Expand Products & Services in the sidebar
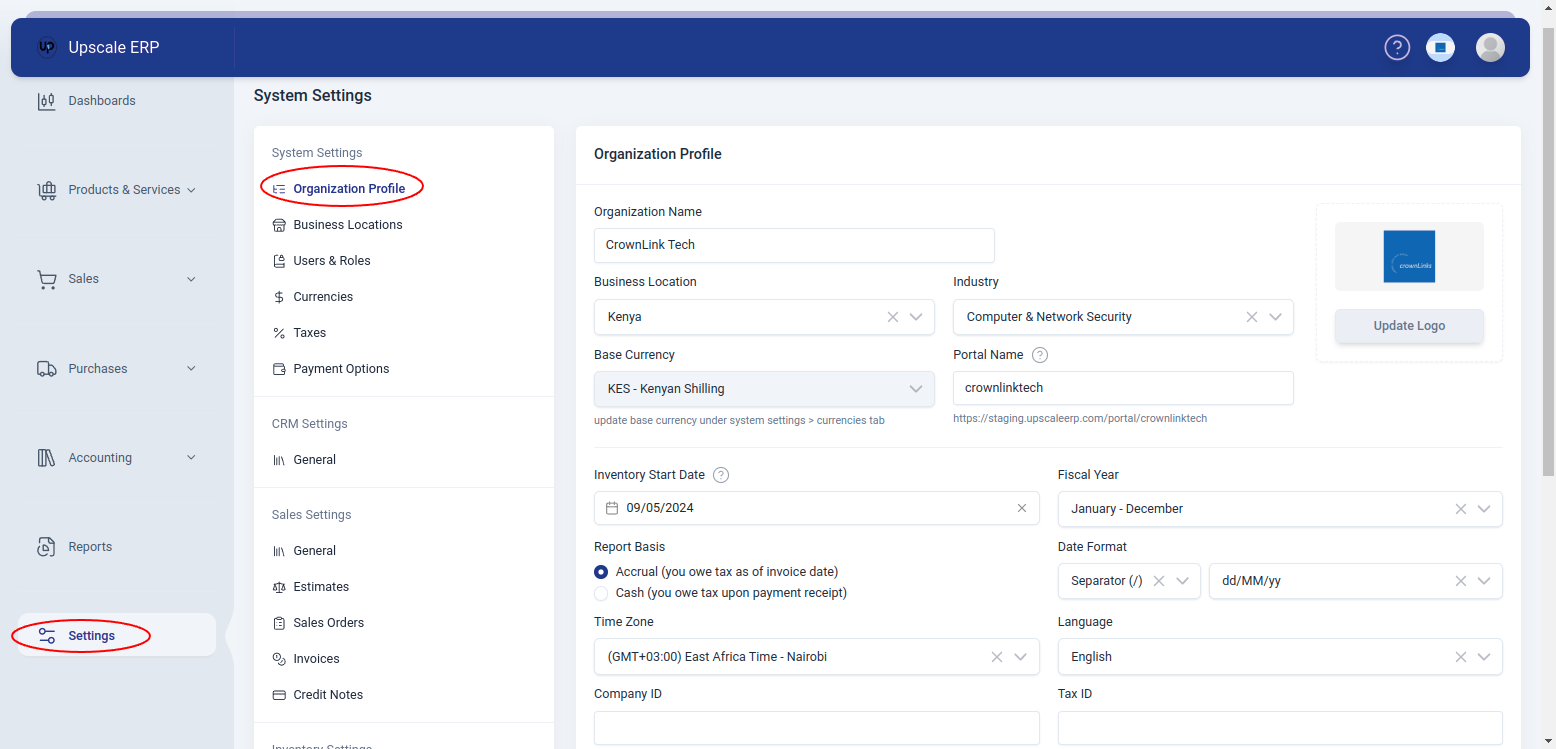This screenshot has height=749, width=1556. click(124, 189)
